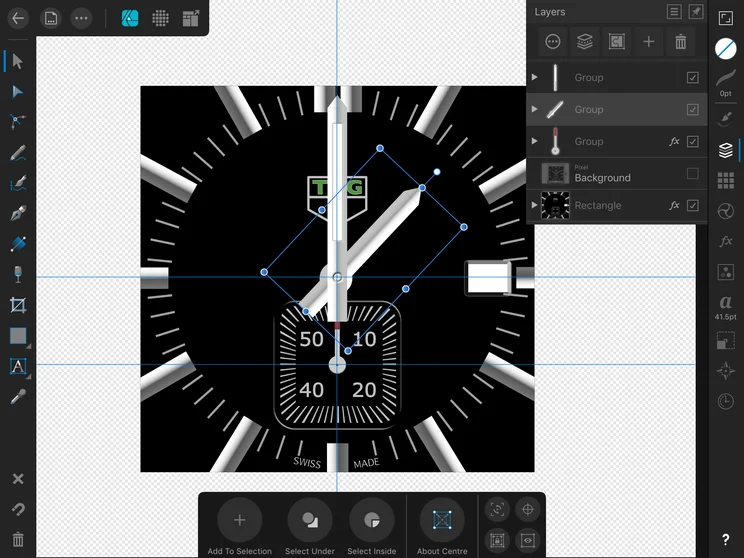Open the Stroke studio showing 0pt
Viewport: 744px width, 558px height.
point(725,83)
